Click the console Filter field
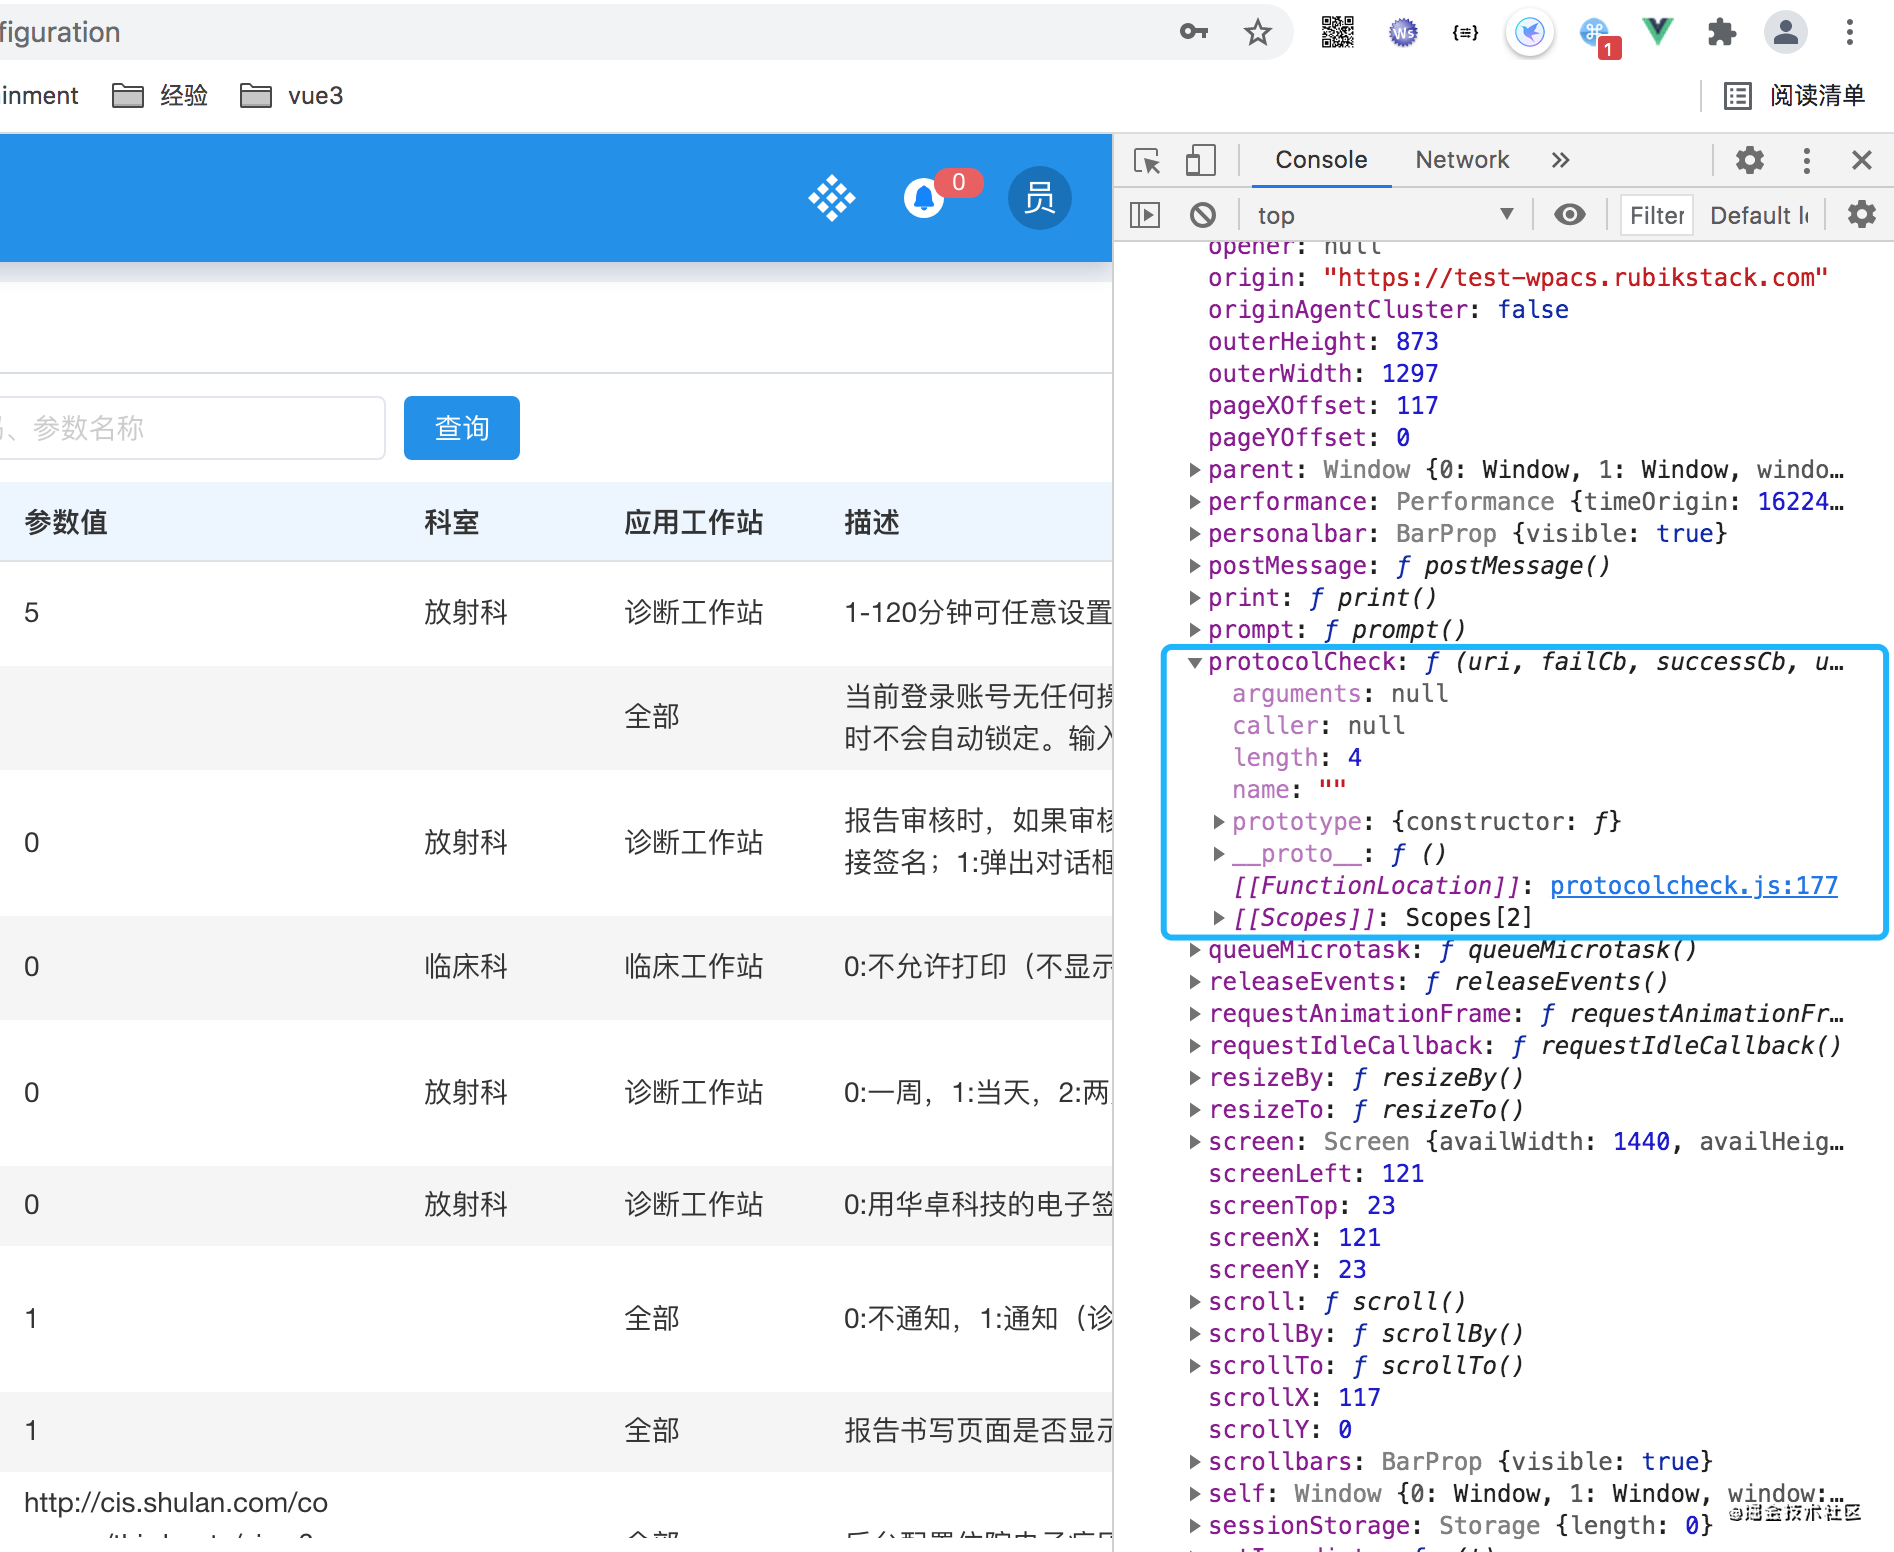The height and width of the screenshot is (1552, 1894). coord(1656,215)
